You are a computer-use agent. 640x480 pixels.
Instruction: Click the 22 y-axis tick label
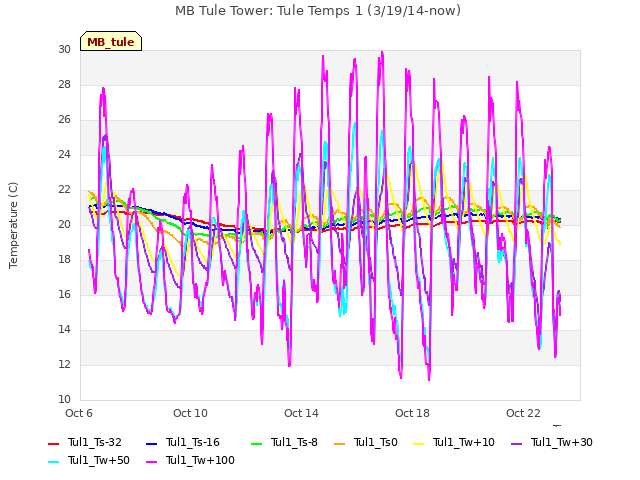64,190
